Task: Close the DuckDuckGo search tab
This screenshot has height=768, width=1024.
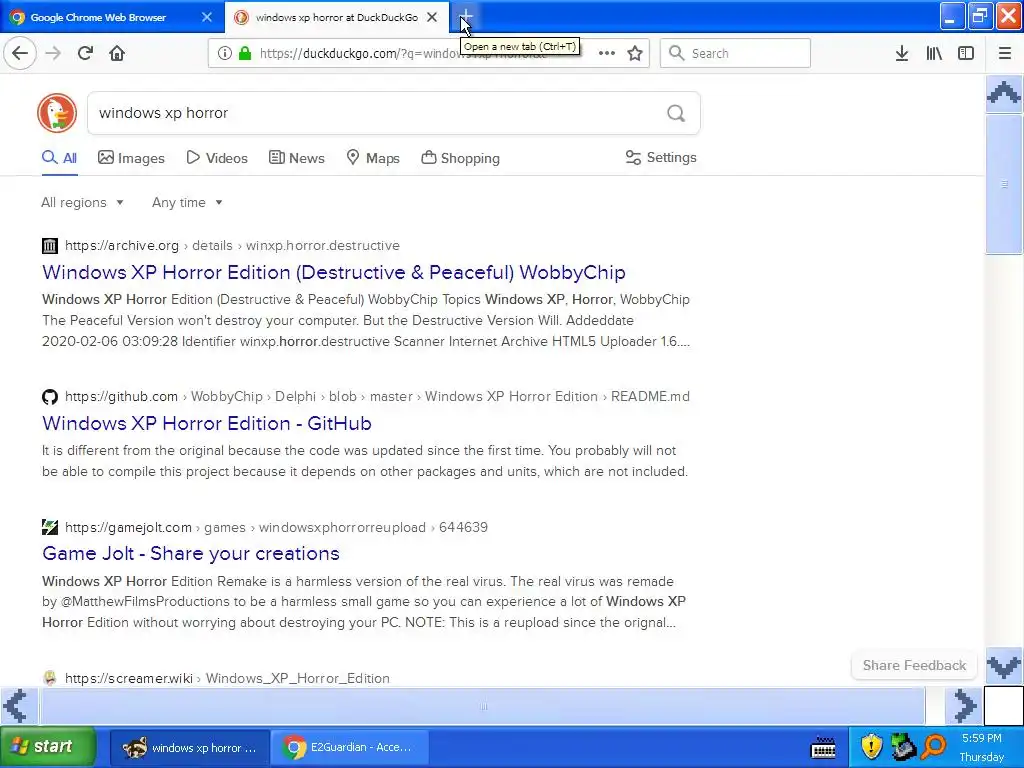Action: point(432,17)
